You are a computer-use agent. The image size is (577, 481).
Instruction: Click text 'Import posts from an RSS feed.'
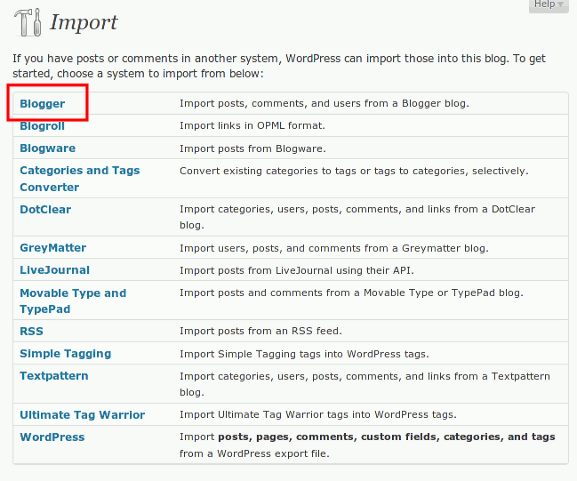point(261,331)
